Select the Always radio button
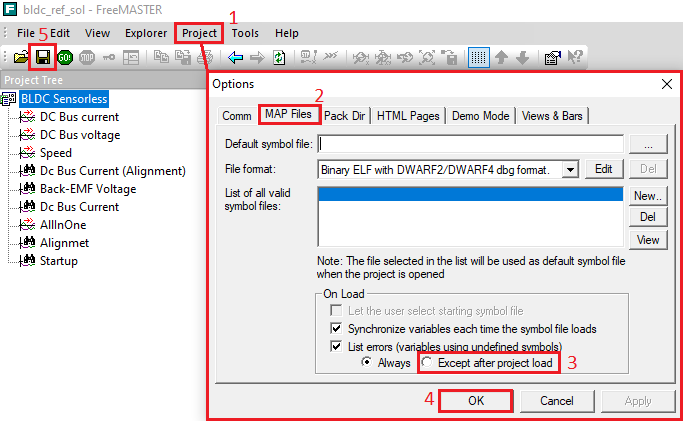683x421 pixels. click(x=367, y=362)
